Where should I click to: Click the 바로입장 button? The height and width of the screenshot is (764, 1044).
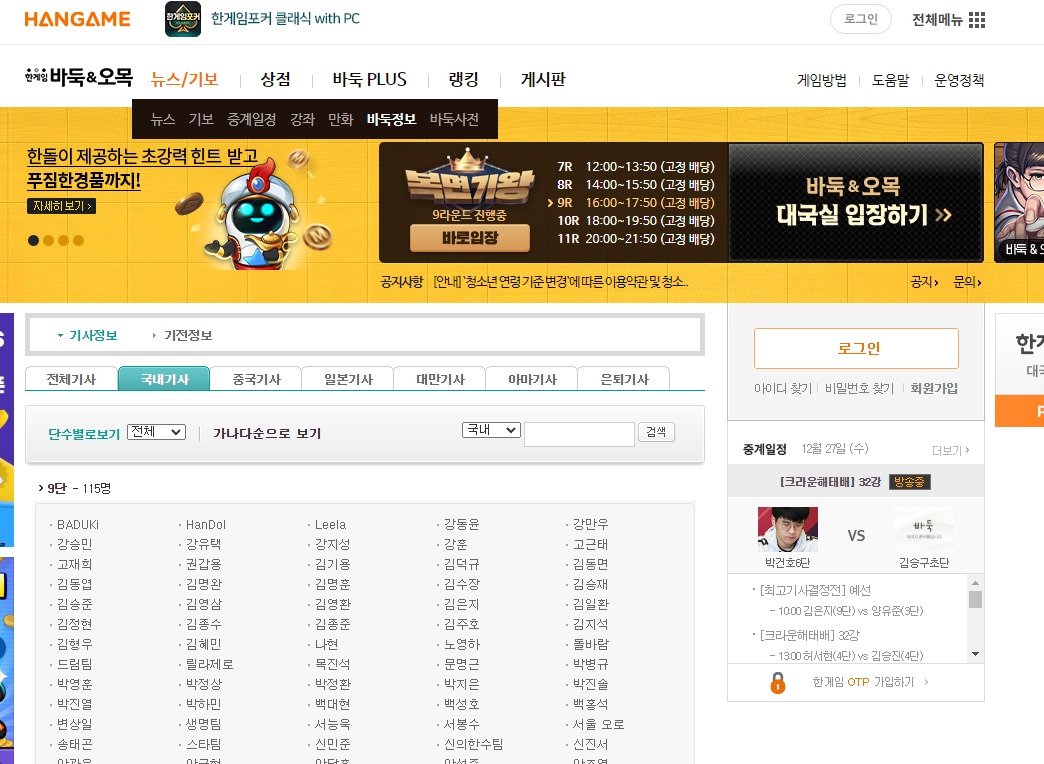coord(470,238)
